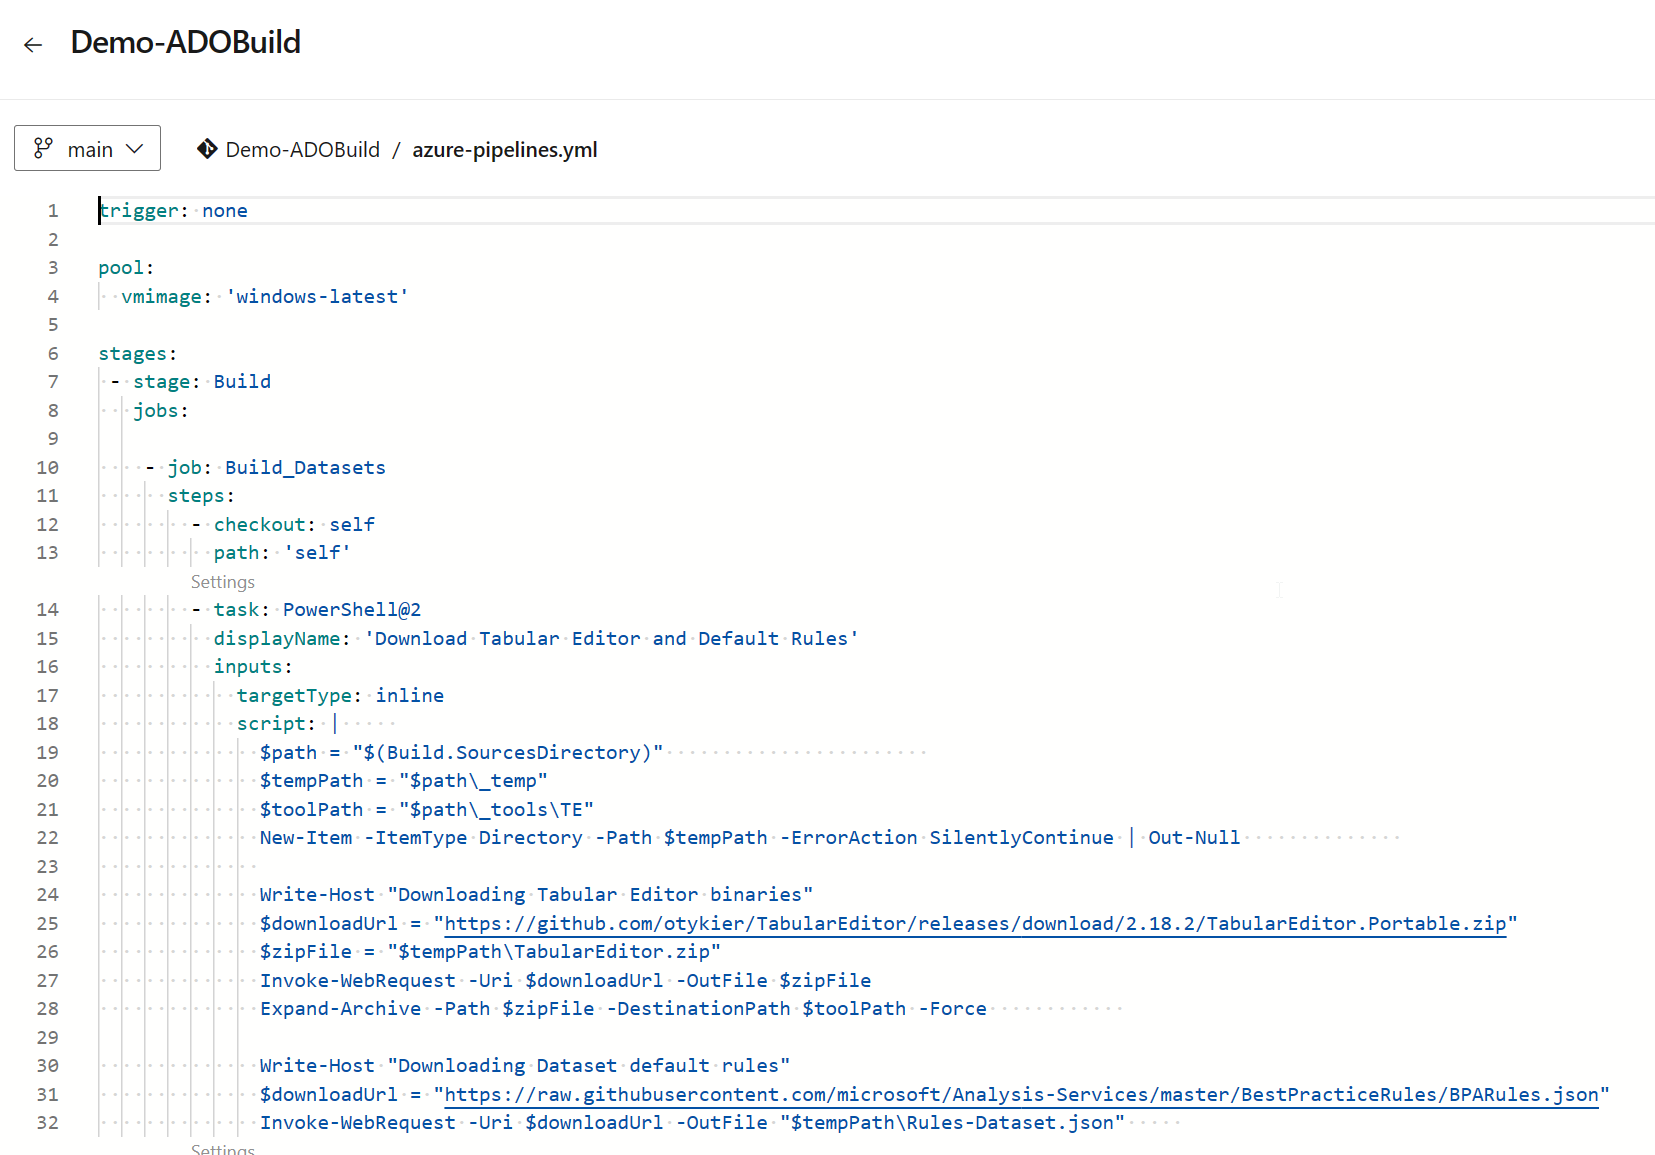1655x1155 pixels.
Task: Select the azure-pipelines.yml breadcrumb
Action: pyautogui.click(x=504, y=149)
